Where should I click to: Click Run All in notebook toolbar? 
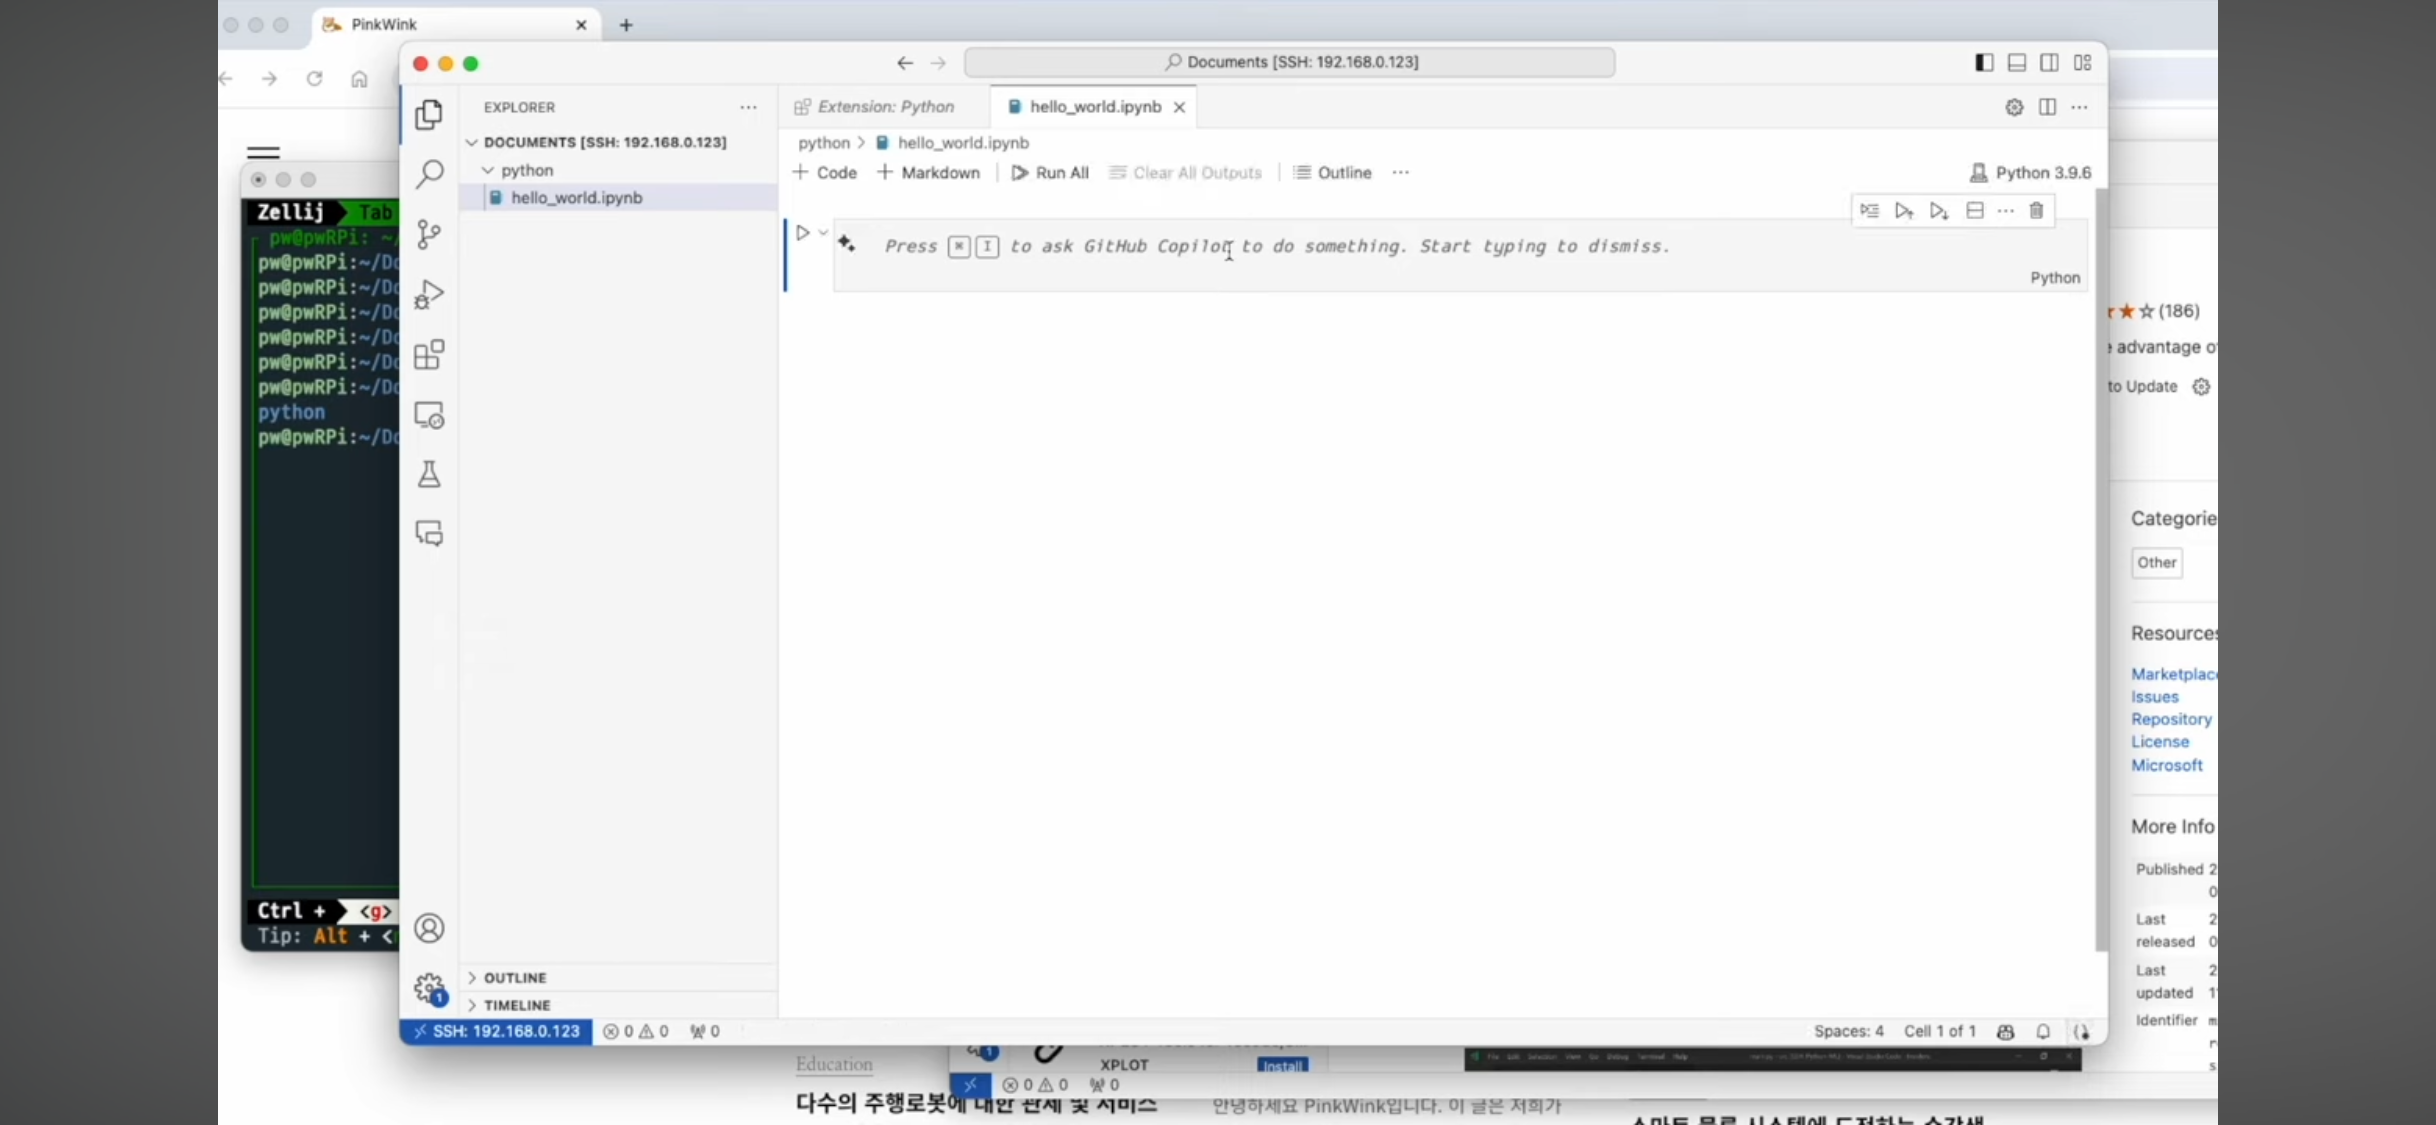point(1050,173)
